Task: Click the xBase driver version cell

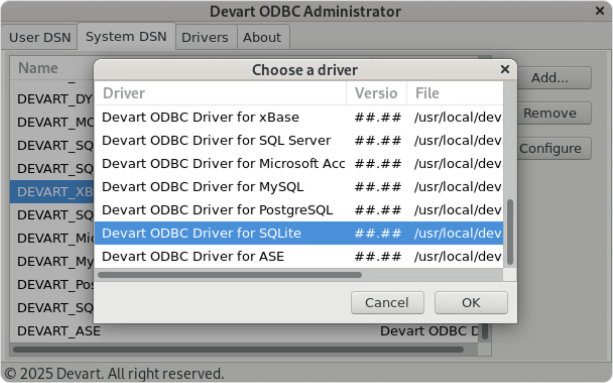Action: point(378,117)
